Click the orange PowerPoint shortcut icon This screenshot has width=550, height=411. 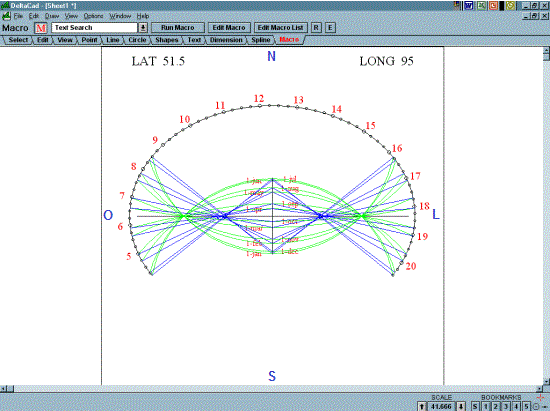click(493, 6)
